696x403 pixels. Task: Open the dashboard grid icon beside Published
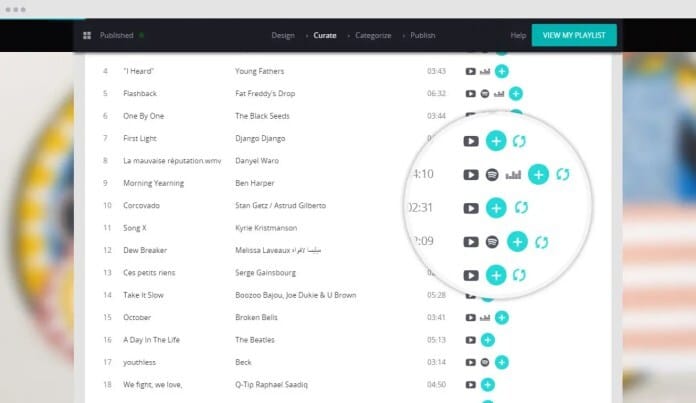[87, 36]
